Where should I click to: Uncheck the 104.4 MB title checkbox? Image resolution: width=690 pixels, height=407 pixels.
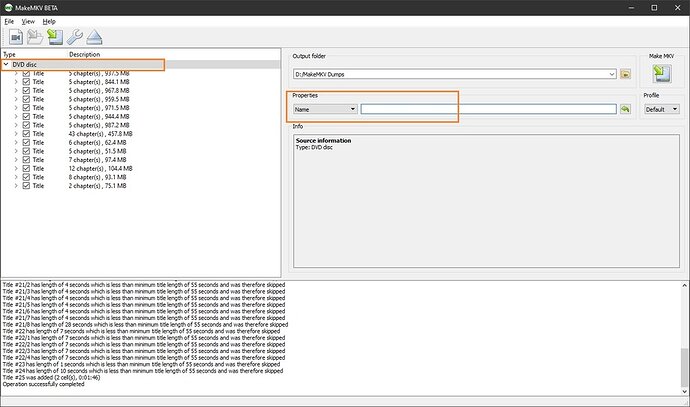pyautogui.click(x=26, y=169)
